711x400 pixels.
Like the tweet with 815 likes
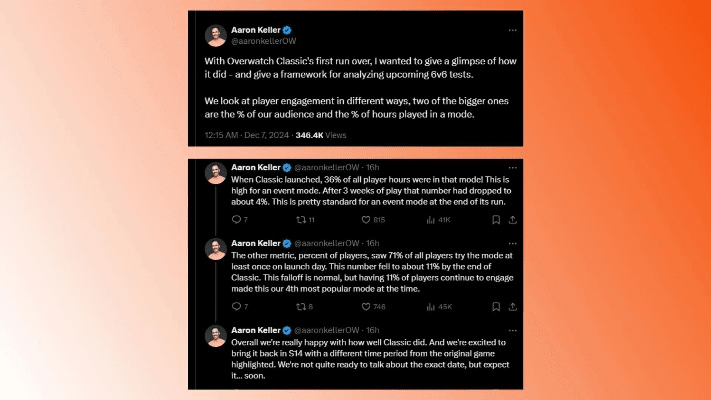click(x=369, y=219)
